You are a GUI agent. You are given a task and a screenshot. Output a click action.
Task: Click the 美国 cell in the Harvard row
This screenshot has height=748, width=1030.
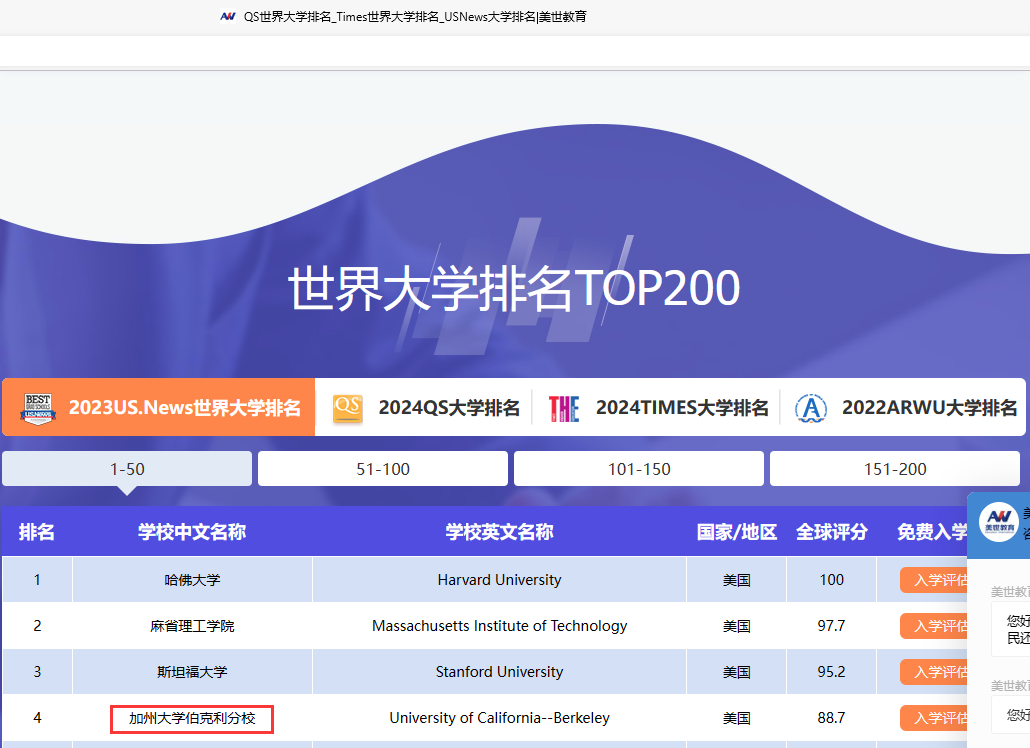coord(736,580)
